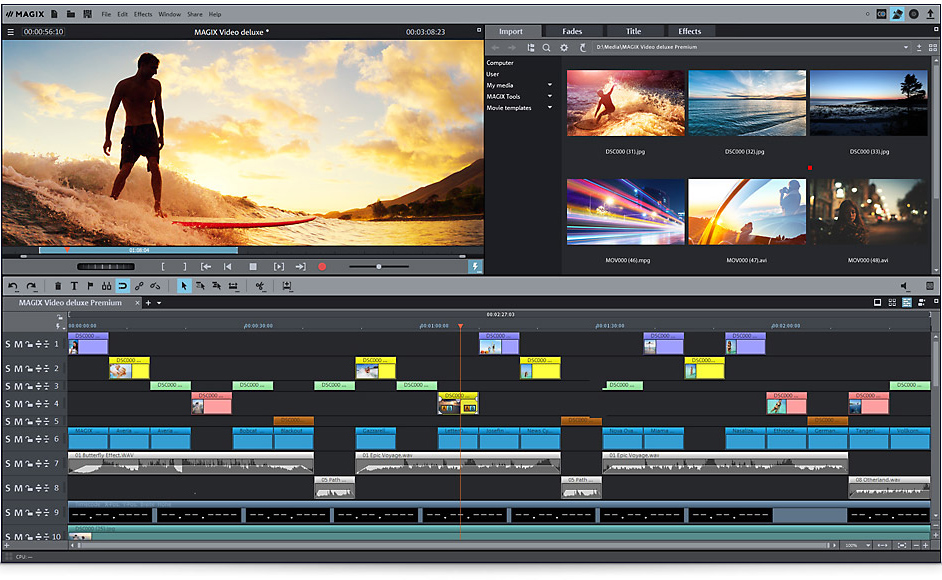
Task: Open the timeline zoom 100% dropdown
Action: pyautogui.click(x=868, y=546)
